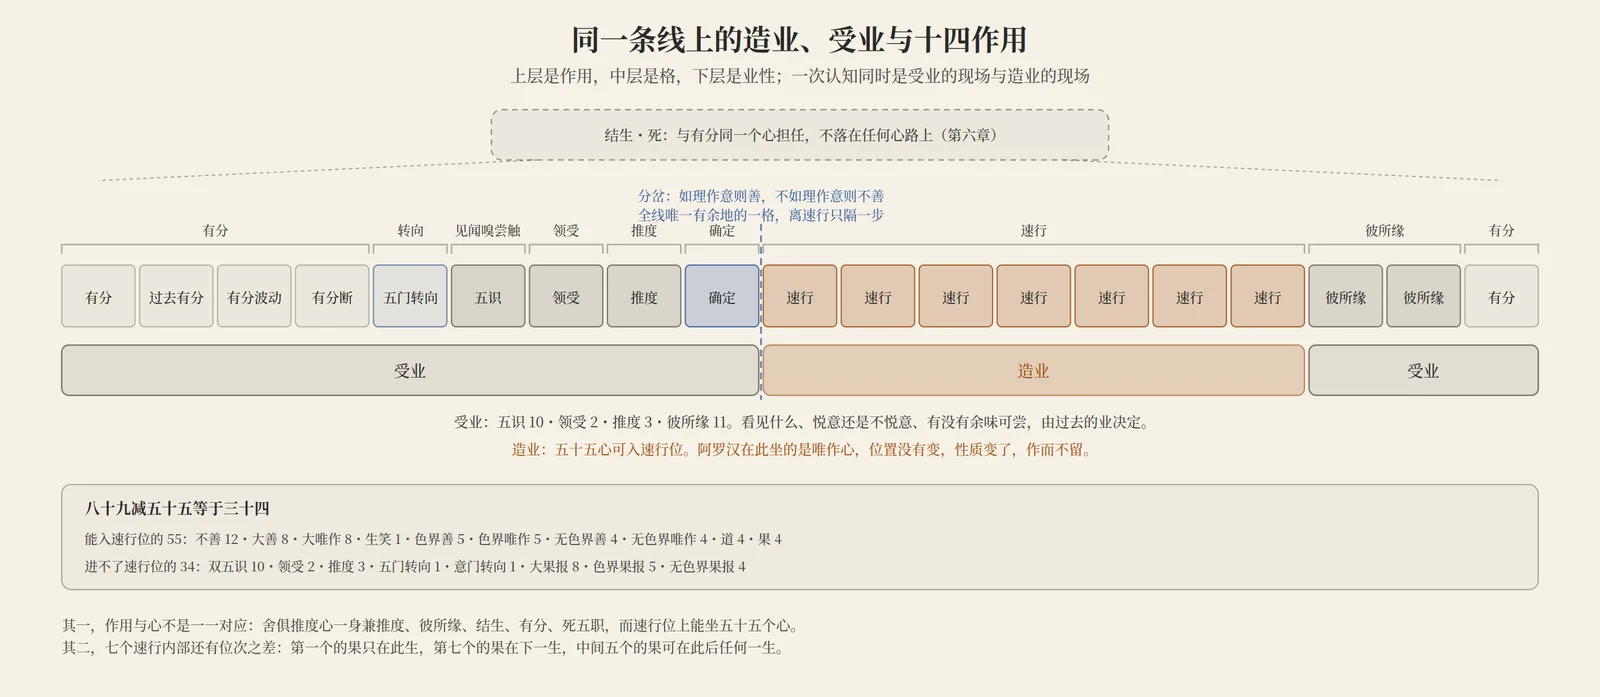The height and width of the screenshot is (697, 1600).
Task: Select the 领受 box in the row
Action: click(x=566, y=296)
